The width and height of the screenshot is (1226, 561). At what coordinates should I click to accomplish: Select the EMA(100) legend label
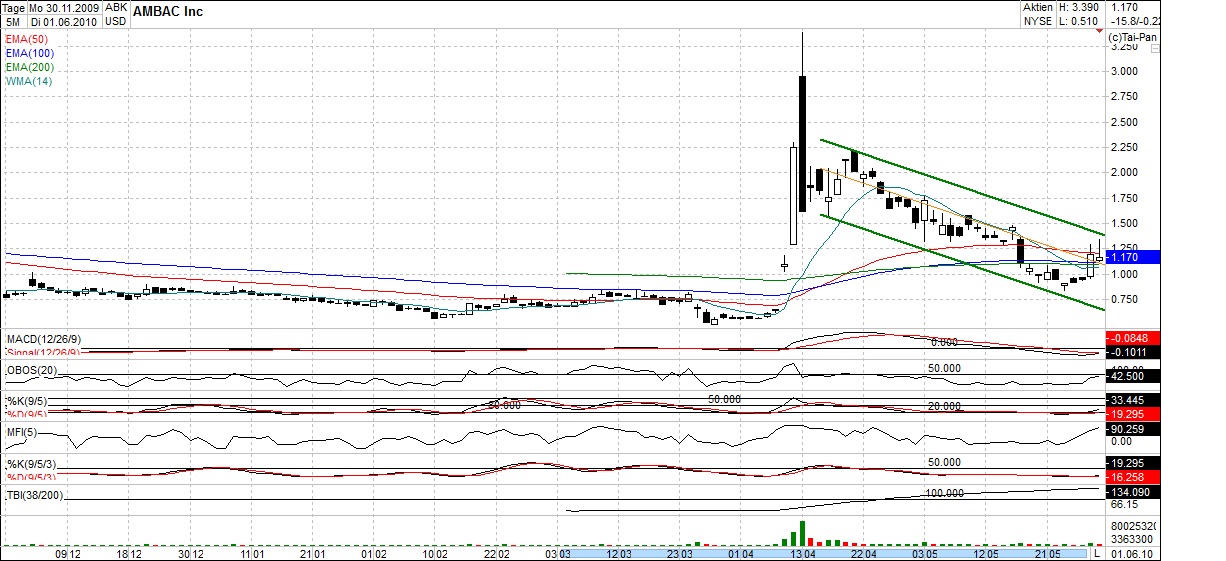point(28,51)
